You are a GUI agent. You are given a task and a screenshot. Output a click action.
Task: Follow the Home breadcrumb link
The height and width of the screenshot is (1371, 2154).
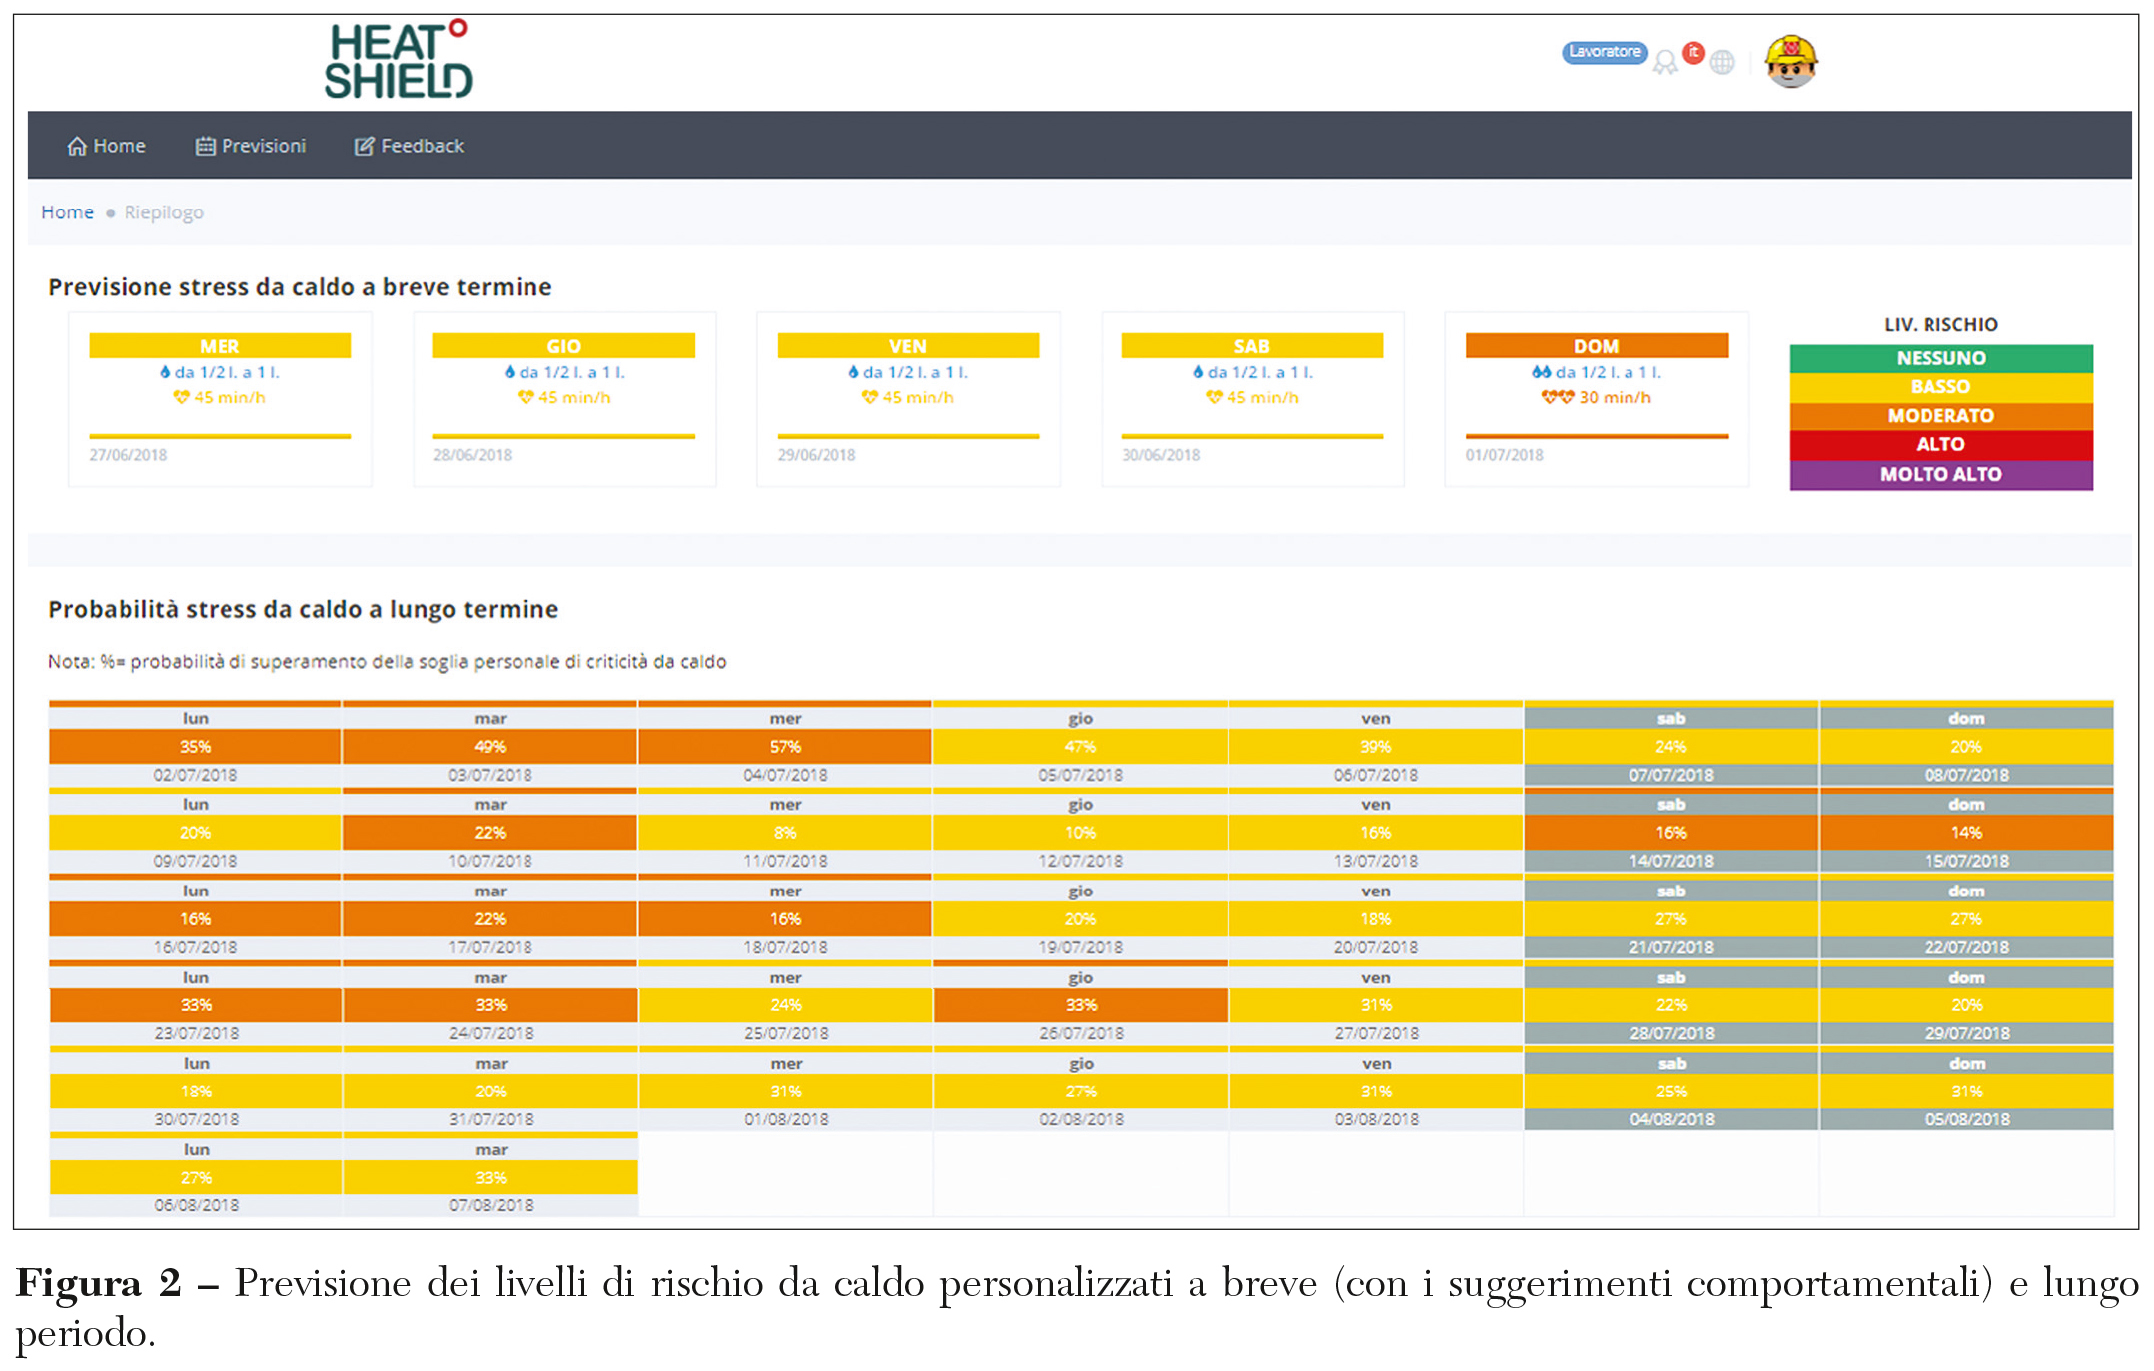67,212
